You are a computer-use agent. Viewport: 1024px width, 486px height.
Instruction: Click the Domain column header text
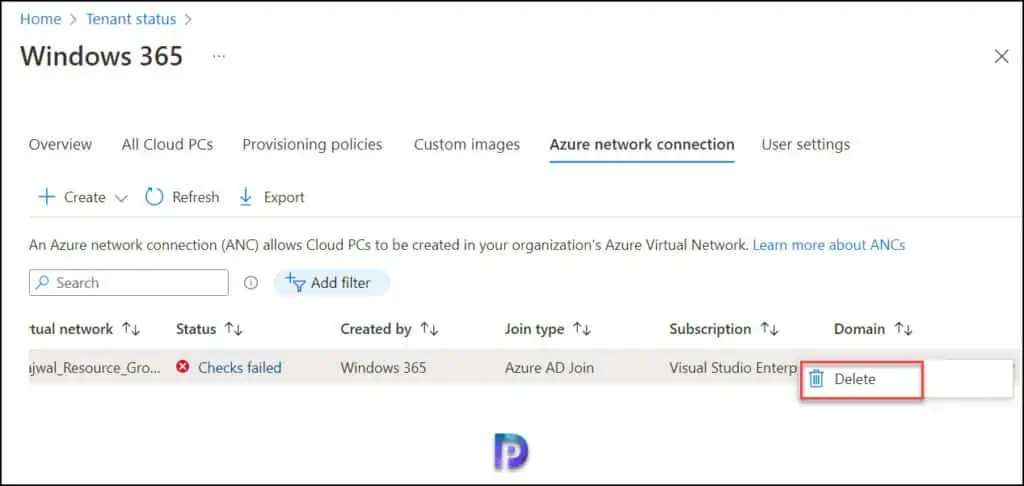click(x=859, y=329)
